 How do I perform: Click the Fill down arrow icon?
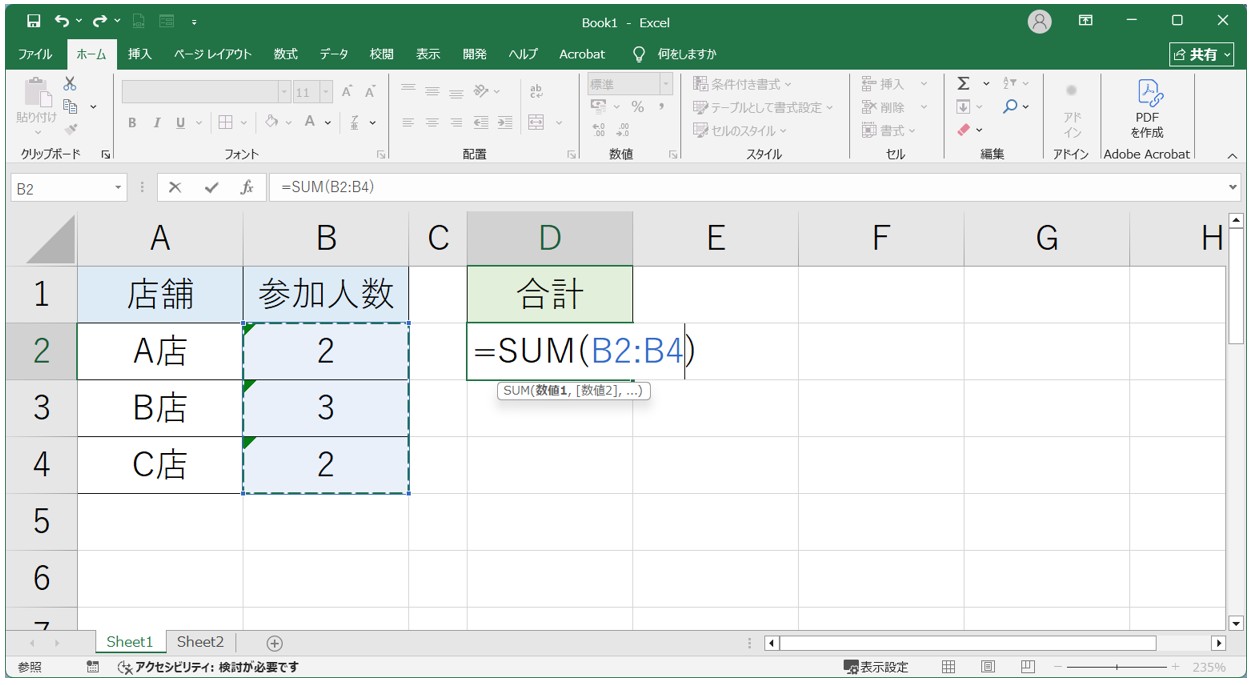point(964,107)
